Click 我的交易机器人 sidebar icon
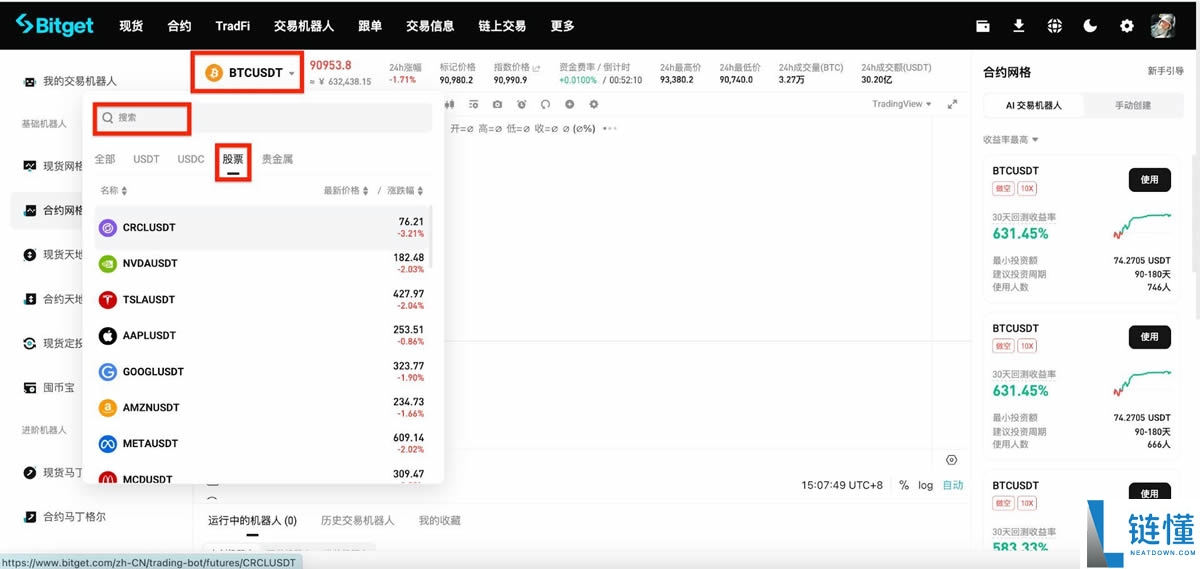This screenshot has height=569, width=1200. [x=30, y=81]
